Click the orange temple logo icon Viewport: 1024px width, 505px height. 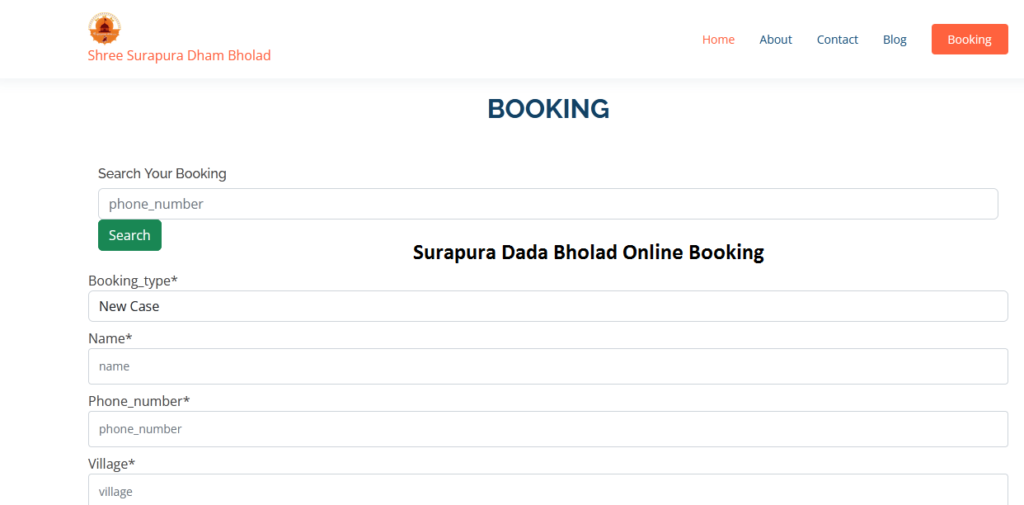104,27
